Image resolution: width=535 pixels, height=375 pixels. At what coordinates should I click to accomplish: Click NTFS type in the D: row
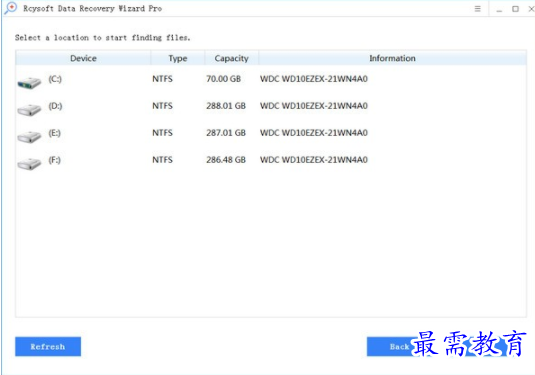coord(162,106)
